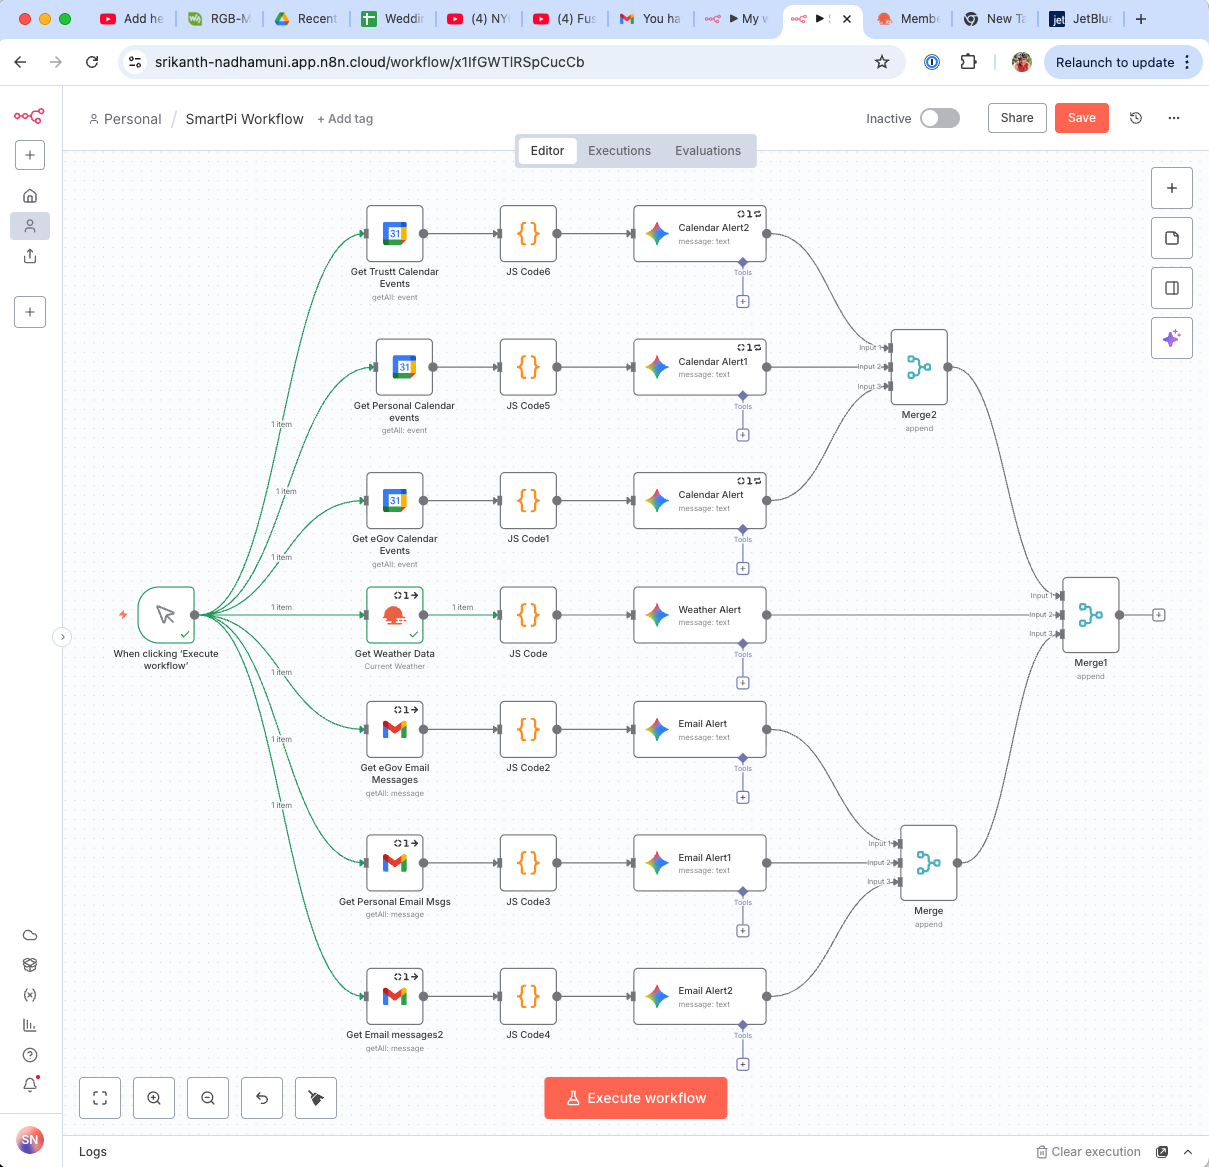Fit the workflow to the view
This screenshot has width=1209, height=1167.
click(x=99, y=1097)
